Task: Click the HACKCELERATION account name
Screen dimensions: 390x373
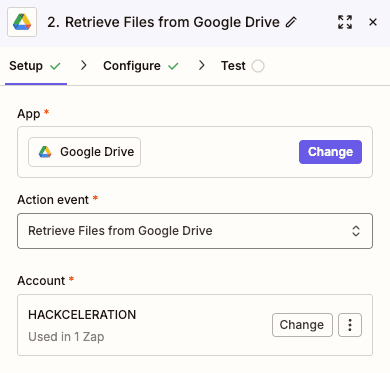Action: 82,315
